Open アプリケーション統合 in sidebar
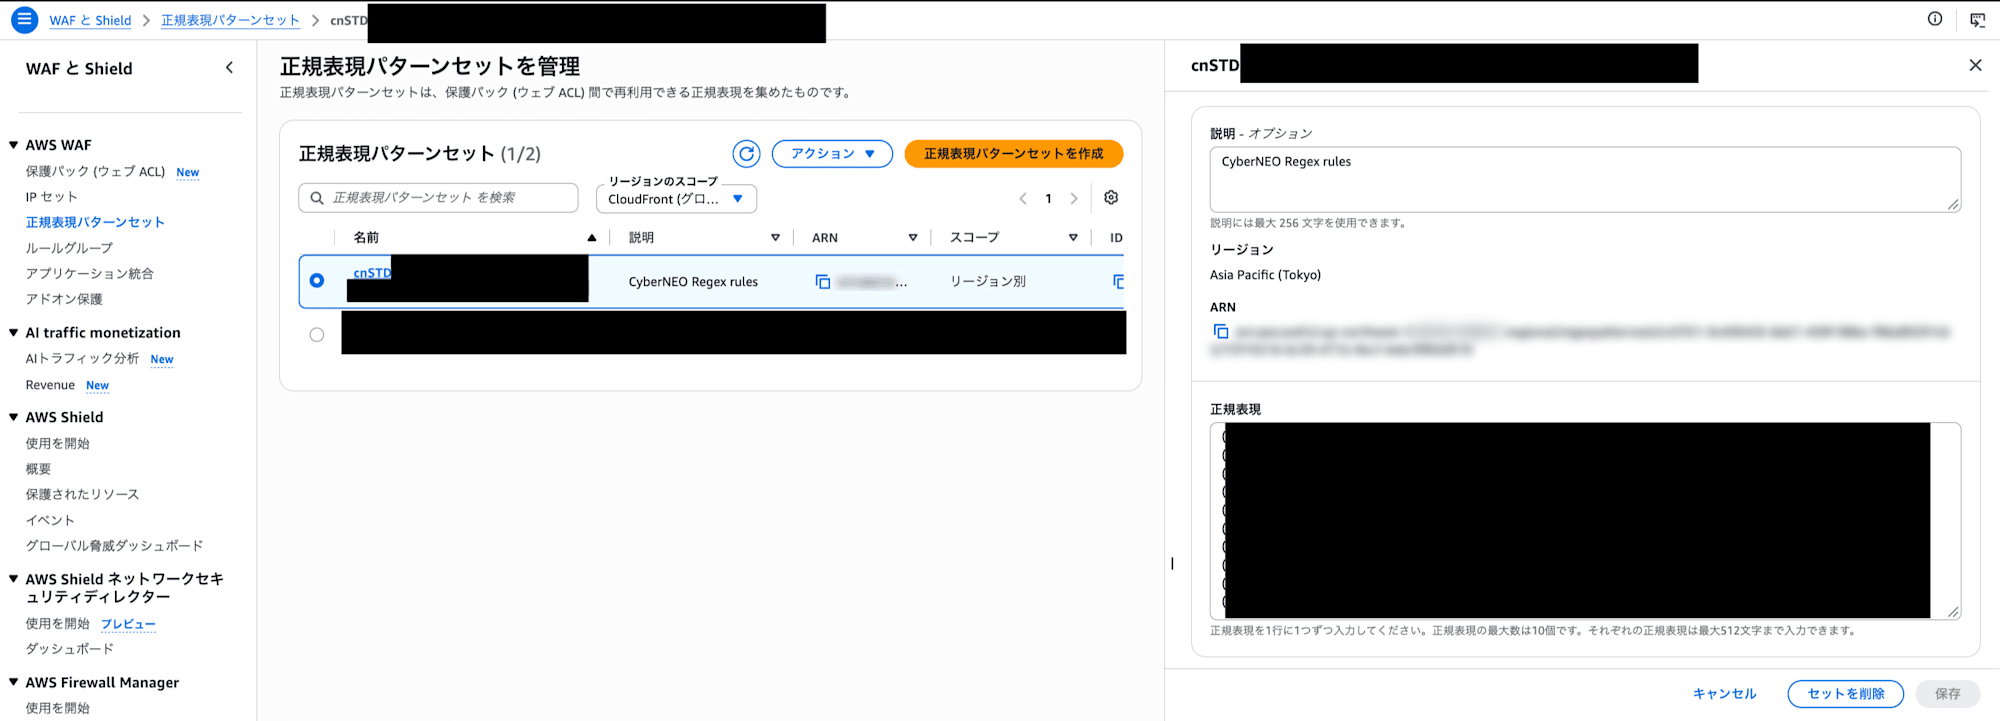The width and height of the screenshot is (2000, 721). coord(90,274)
